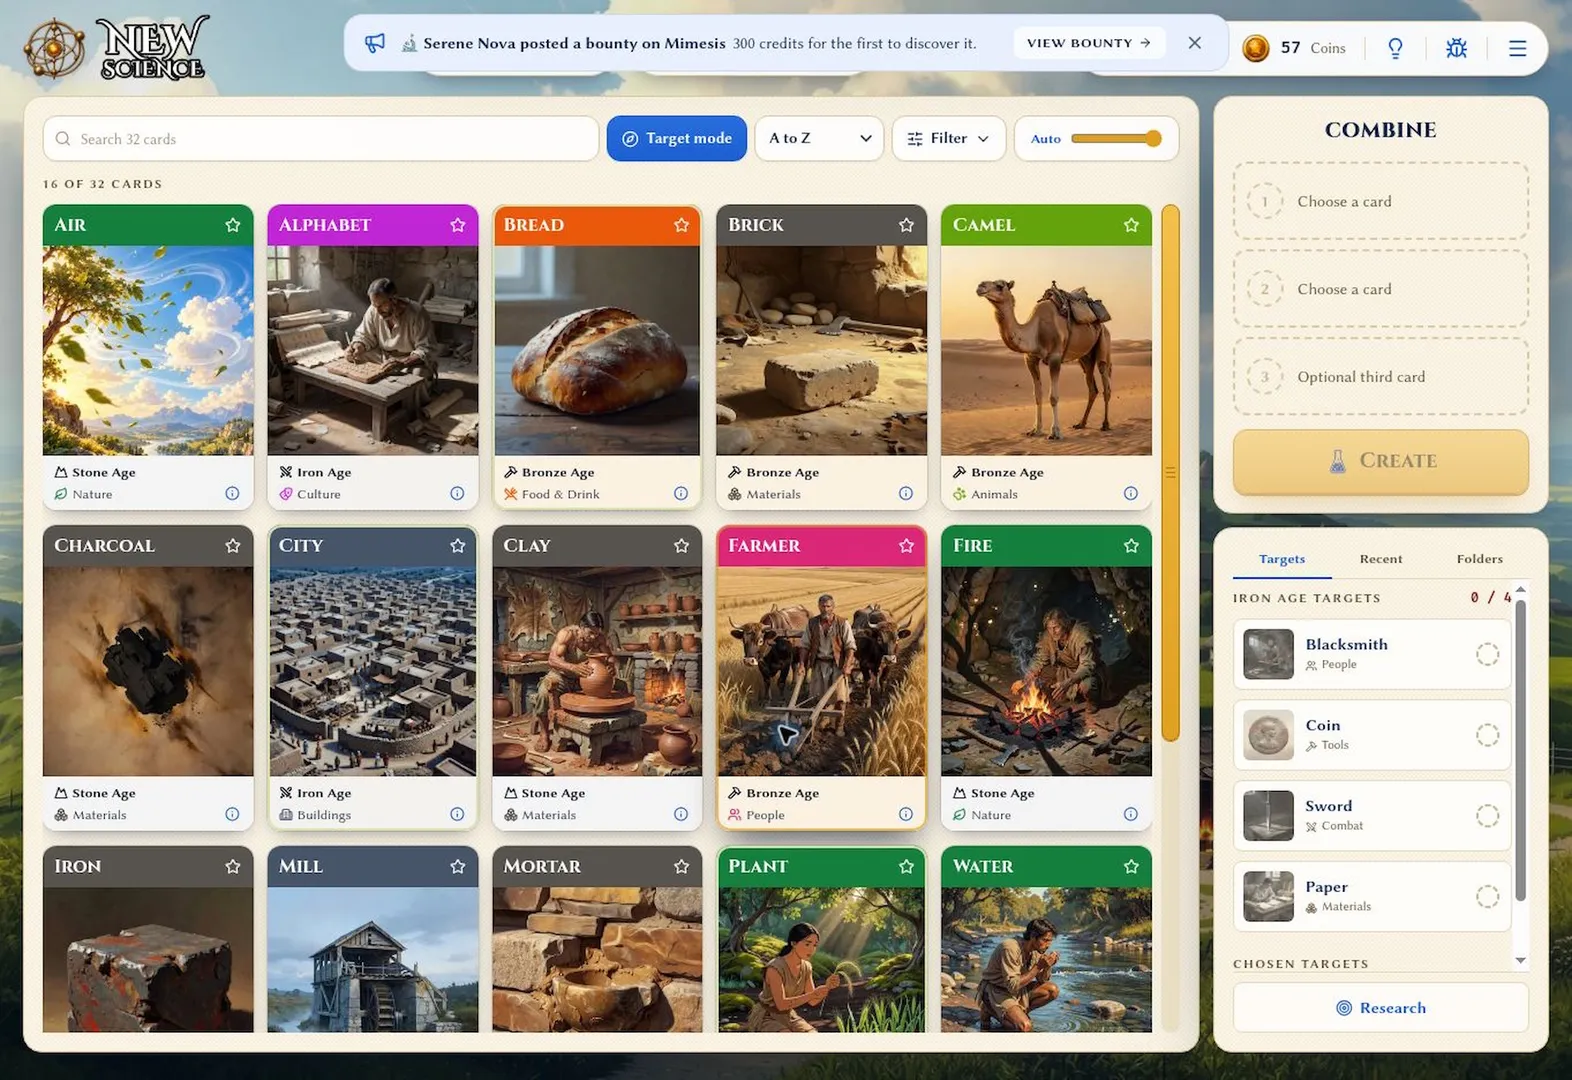Click the View Bounty button
The height and width of the screenshot is (1080, 1572).
(1089, 43)
